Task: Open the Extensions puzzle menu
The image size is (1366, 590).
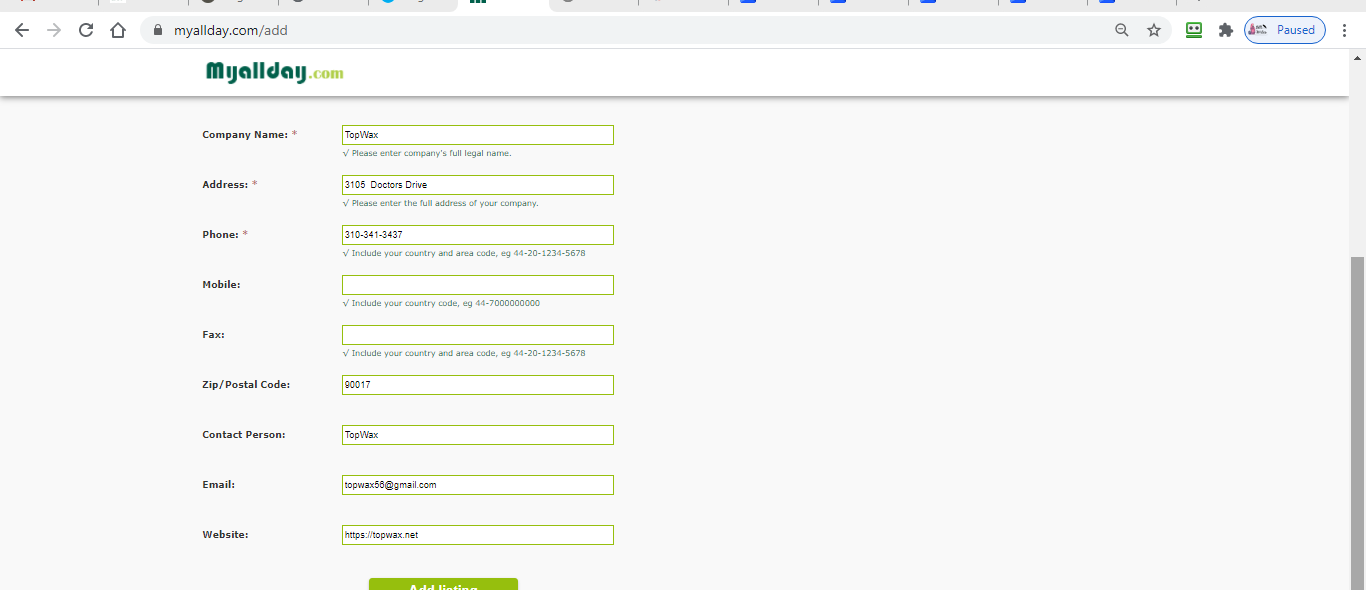Action: tap(1225, 30)
